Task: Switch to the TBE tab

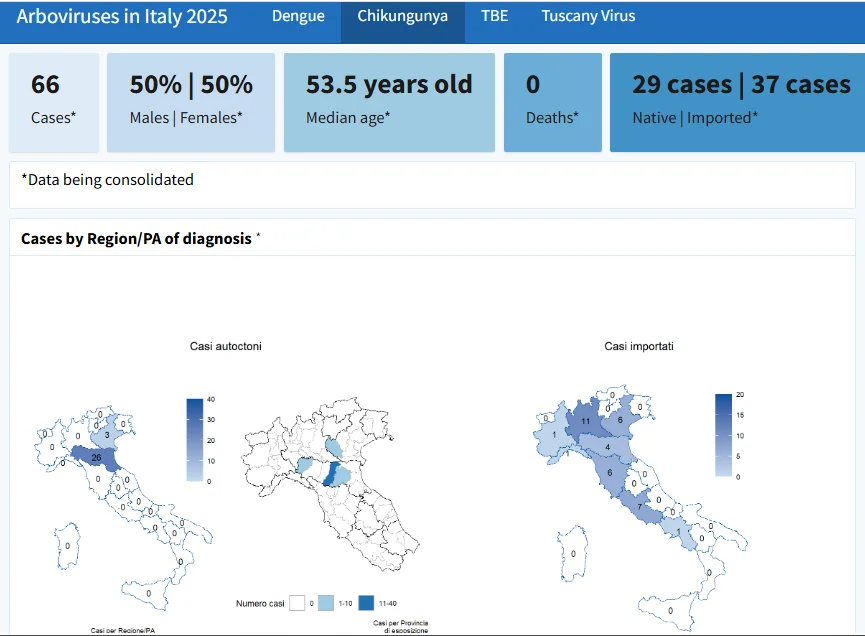Action: point(494,17)
